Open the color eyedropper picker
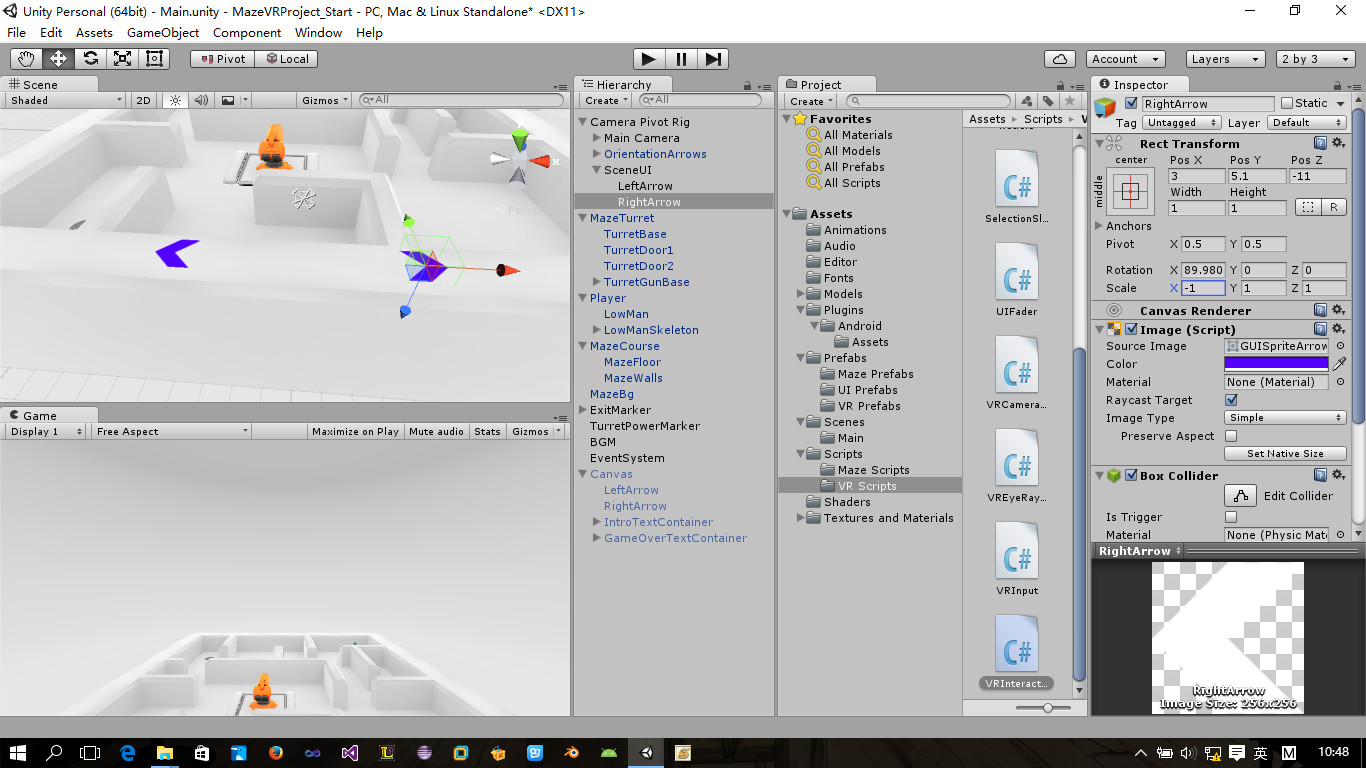The width and height of the screenshot is (1366, 768). 1340,364
